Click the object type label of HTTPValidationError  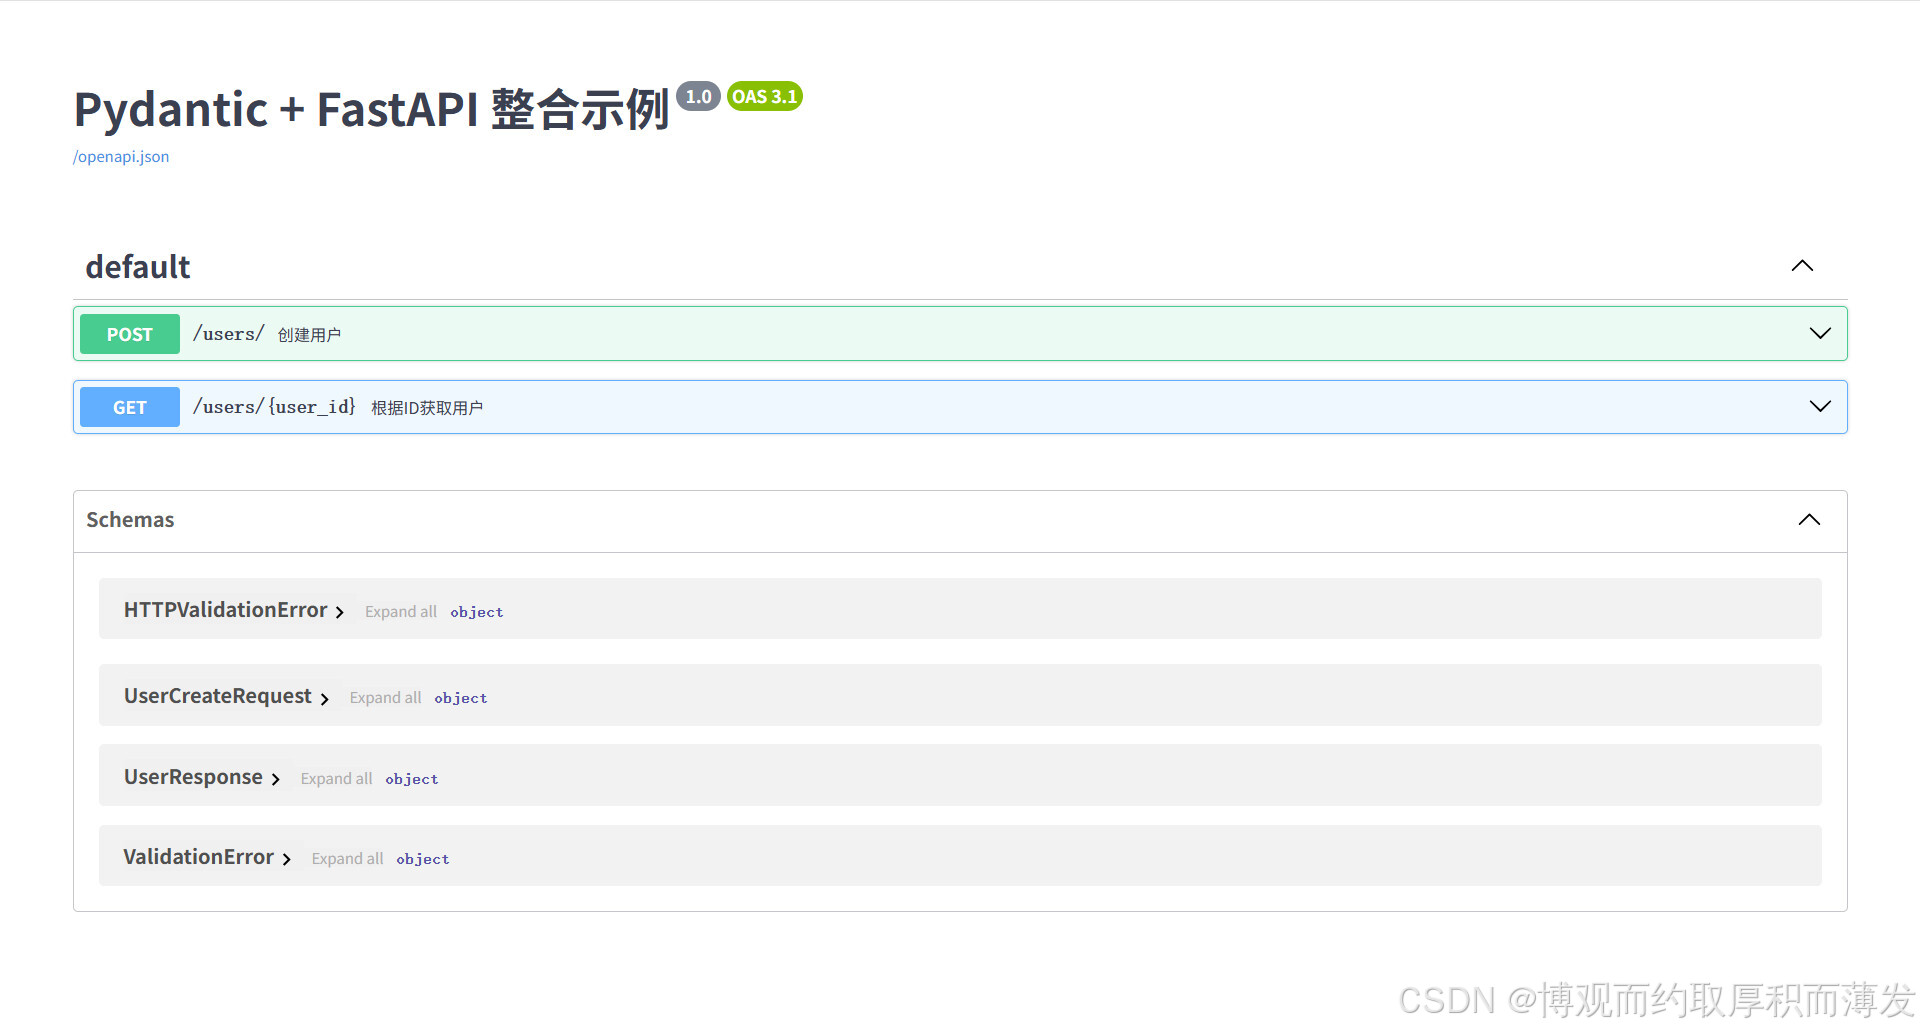[x=477, y=612]
